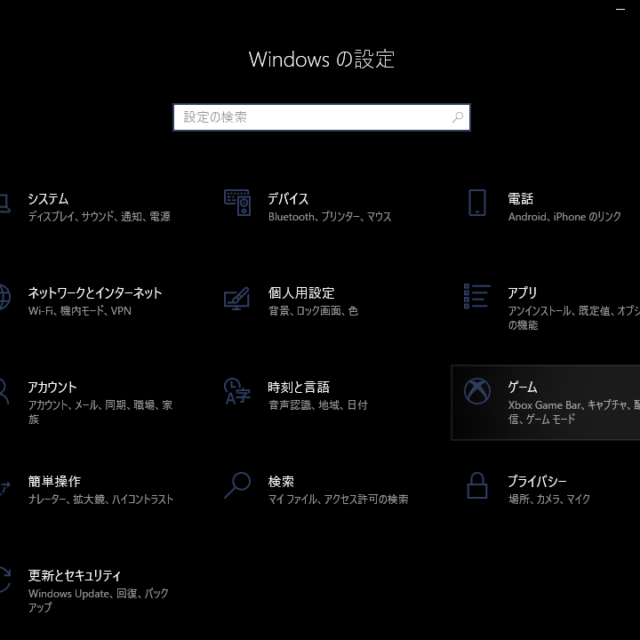Click the Privacy (プライバシー) padlock icon
This screenshot has height=640, width=640.
coord(477,485)
